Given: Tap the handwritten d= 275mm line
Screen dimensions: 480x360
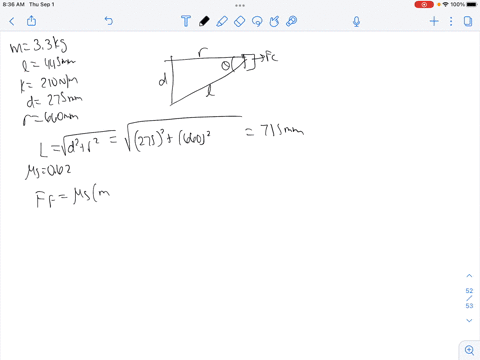Looking at the screenshot, I should click(54, 100).
